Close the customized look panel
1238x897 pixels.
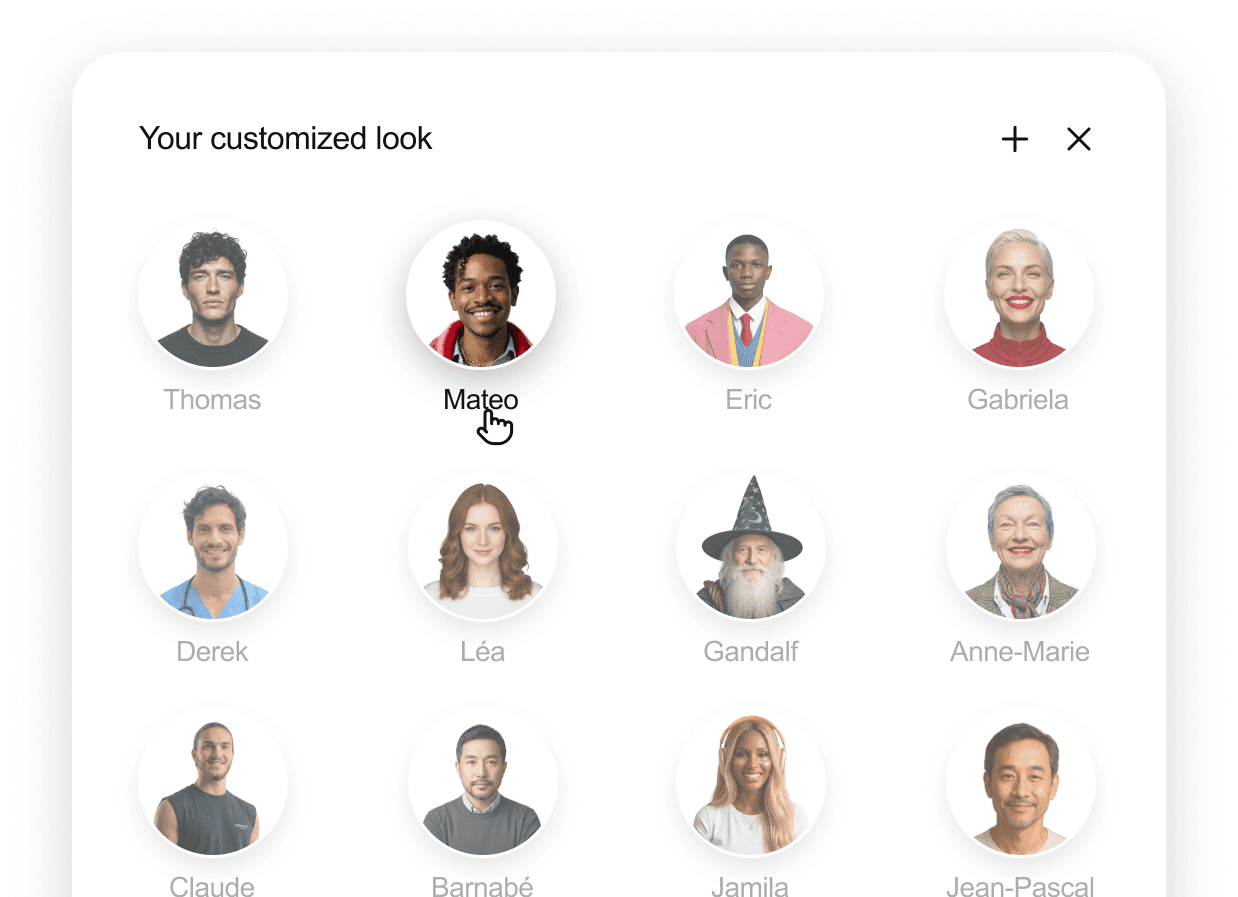1079,139
